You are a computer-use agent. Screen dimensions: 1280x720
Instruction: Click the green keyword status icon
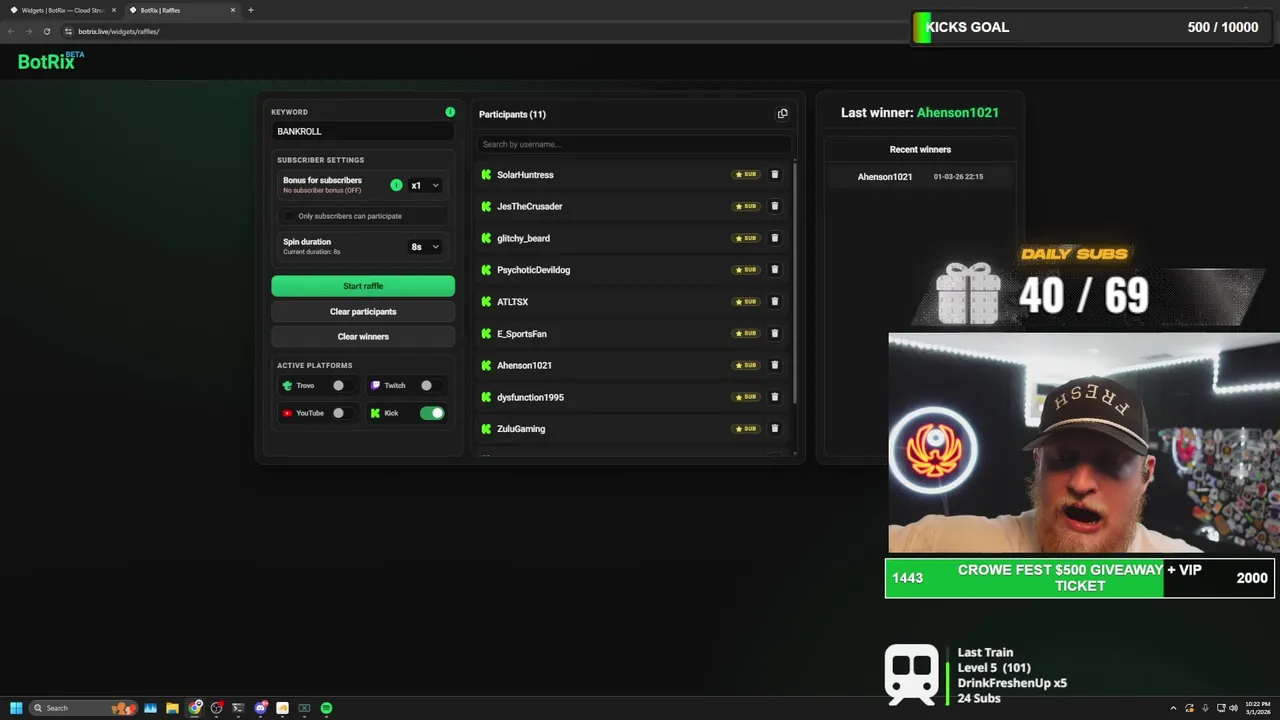pyautogui.click(x=450, y=112)
